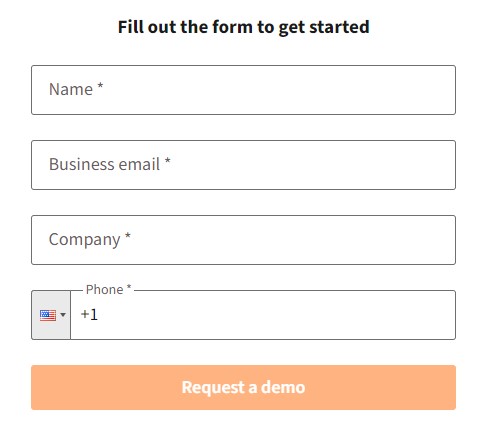Click the asterisk after Business email
Viewport: 488px width, 425px height.
click(x=168, y=161)
